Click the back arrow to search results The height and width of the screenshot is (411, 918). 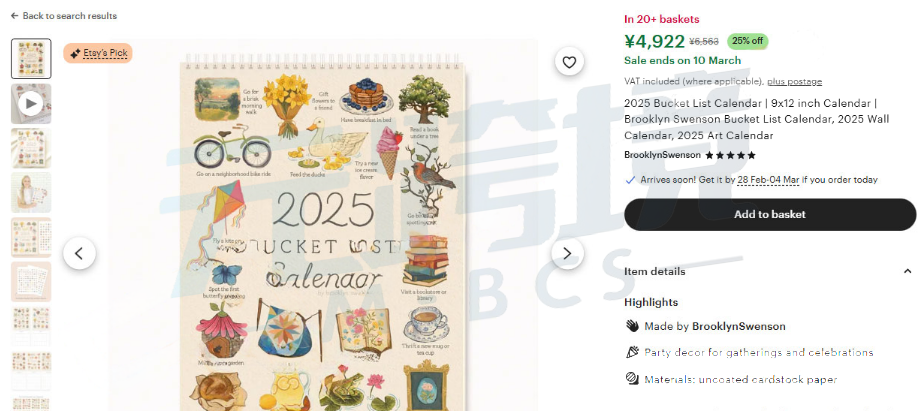(x=15, y=16)
